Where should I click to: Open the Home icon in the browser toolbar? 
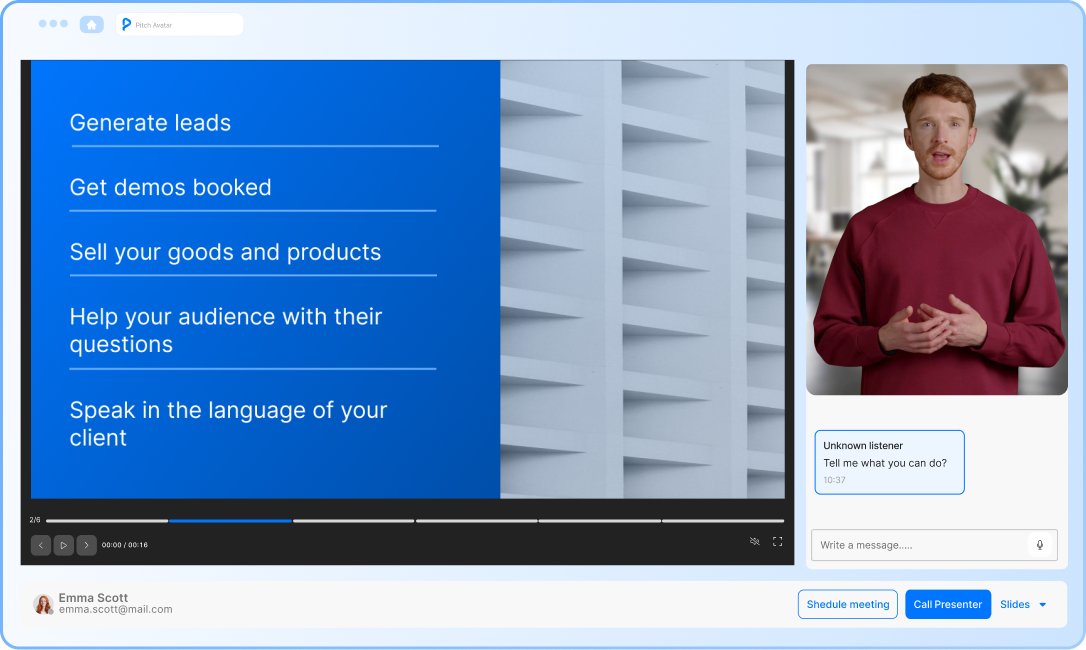click(x=91, y=23)
